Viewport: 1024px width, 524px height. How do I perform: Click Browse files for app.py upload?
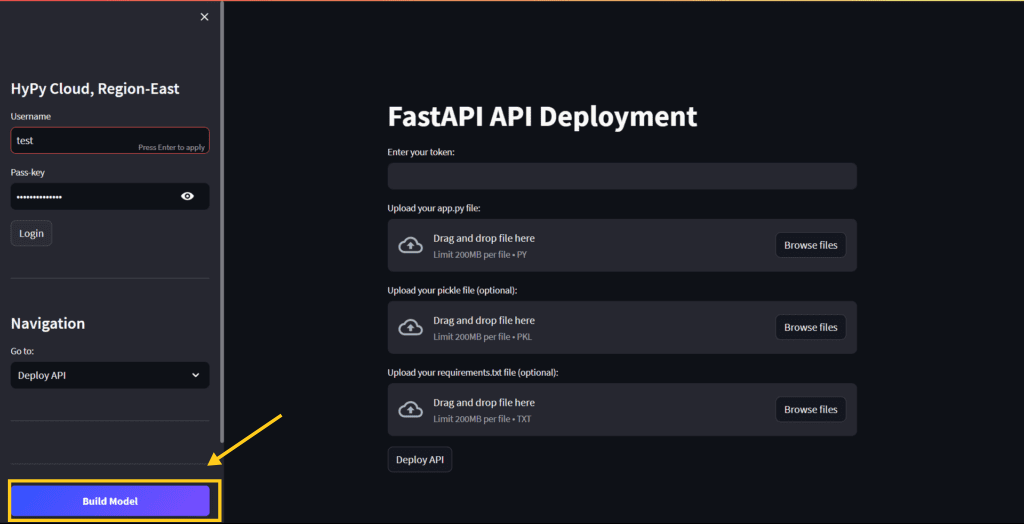tap(810, 245)
